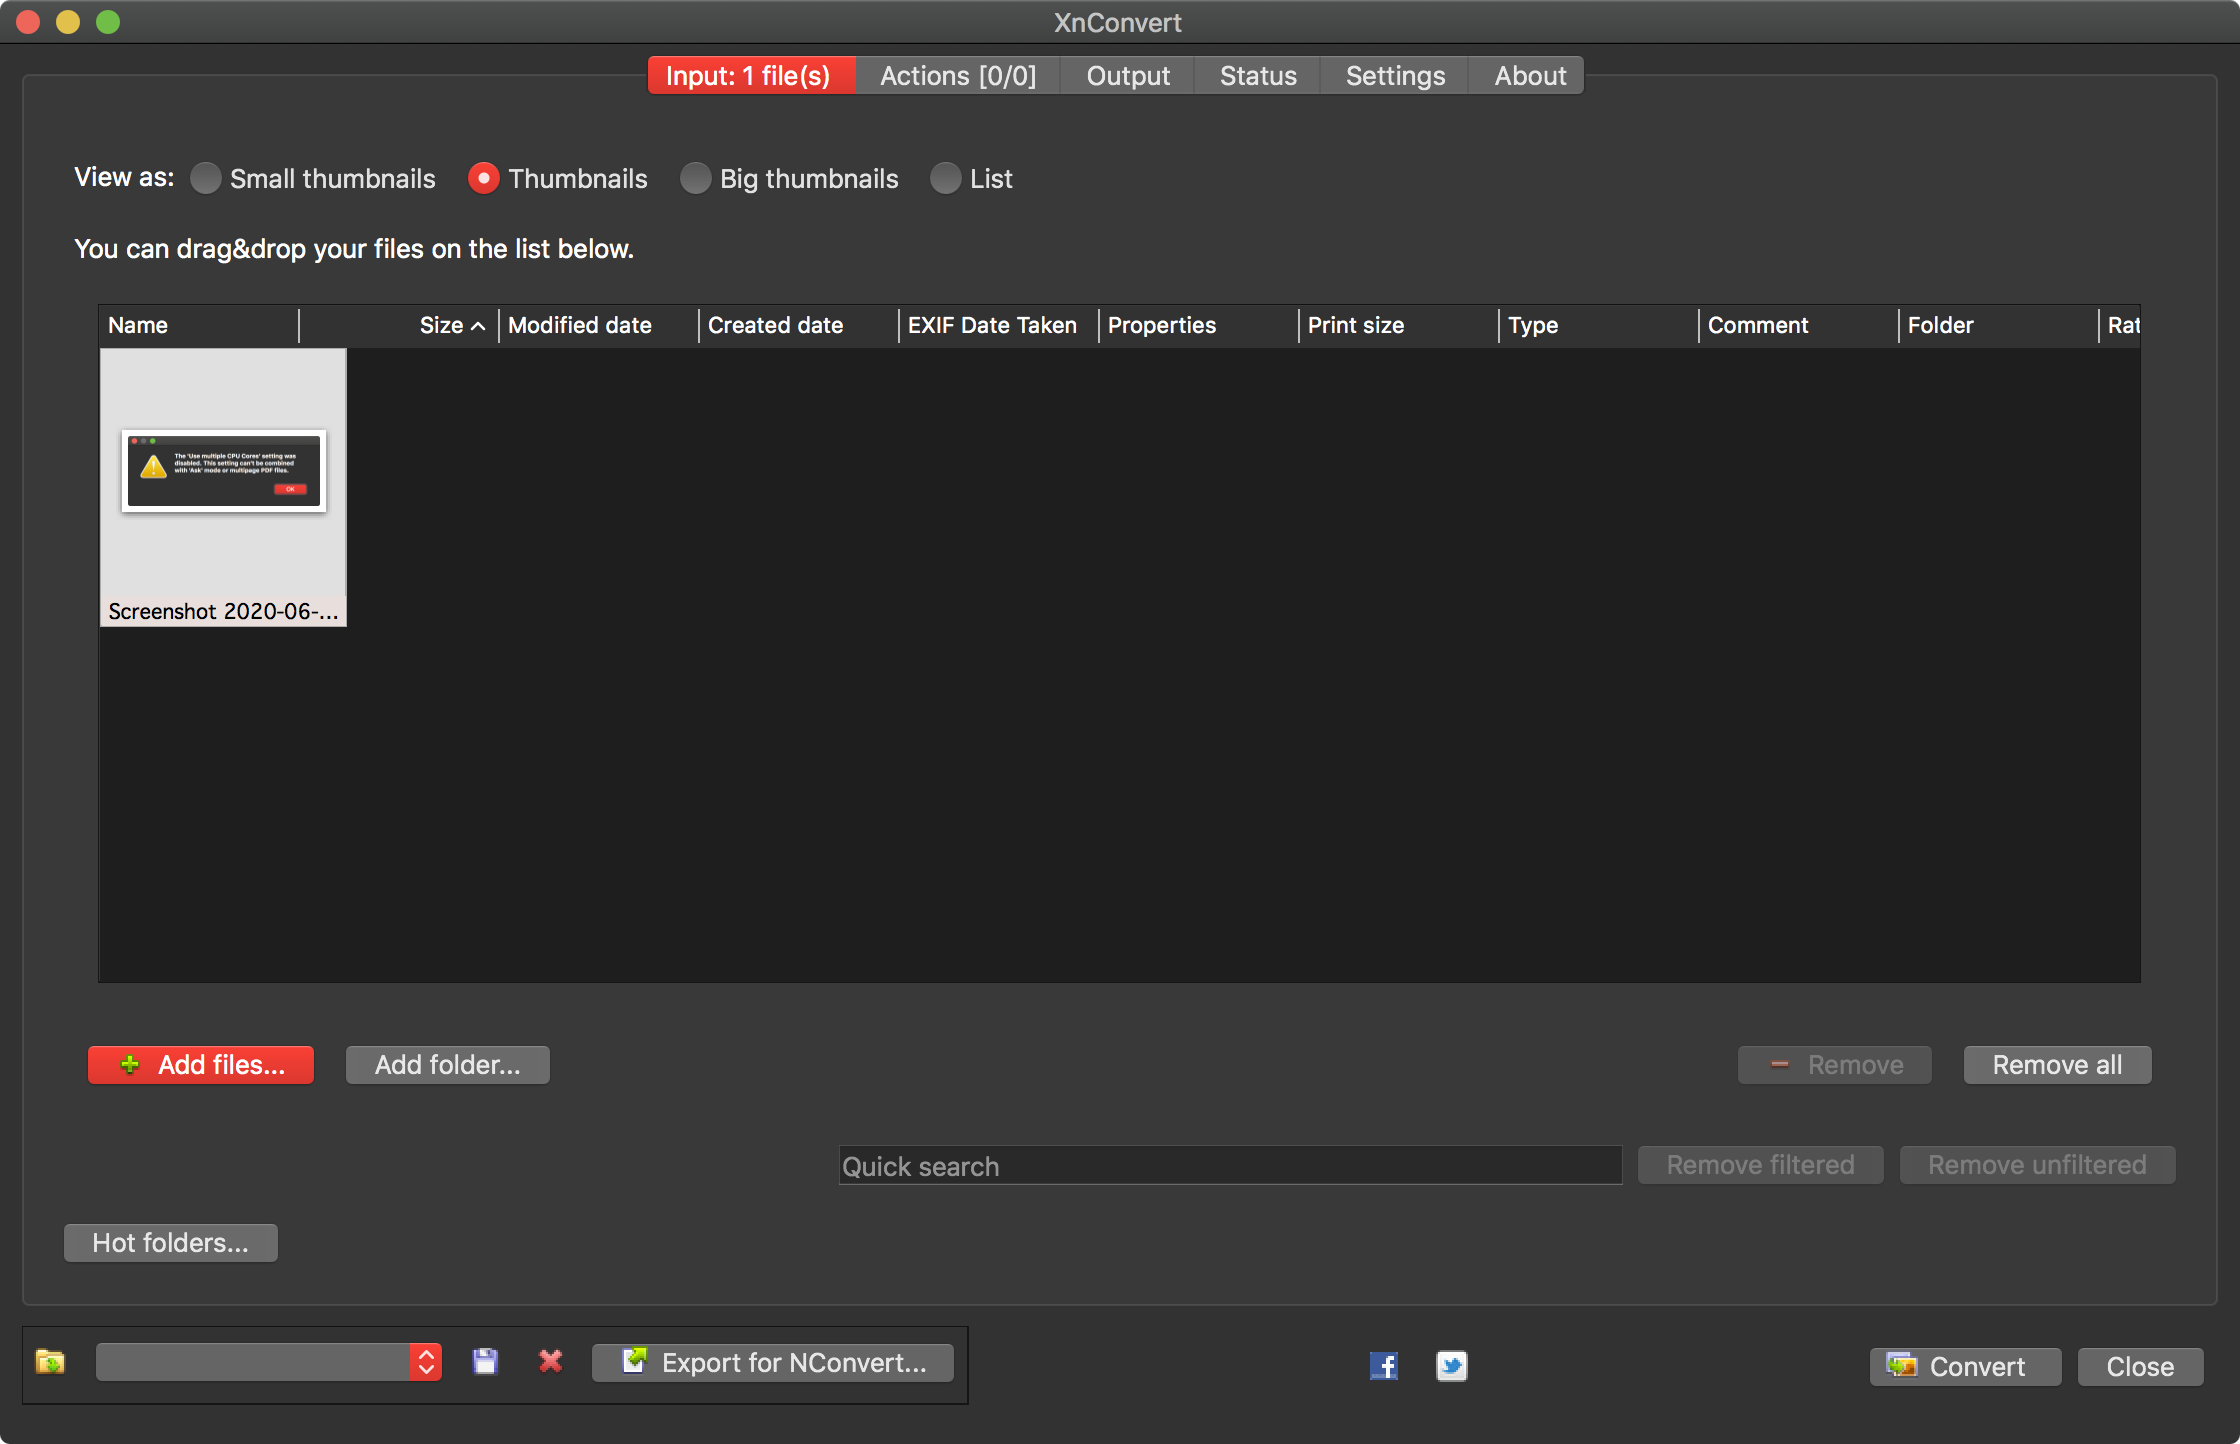Click the green plus on Add files
Image resolution: width=2240 pixels, height=1444 pixels.
(130, 1065)
